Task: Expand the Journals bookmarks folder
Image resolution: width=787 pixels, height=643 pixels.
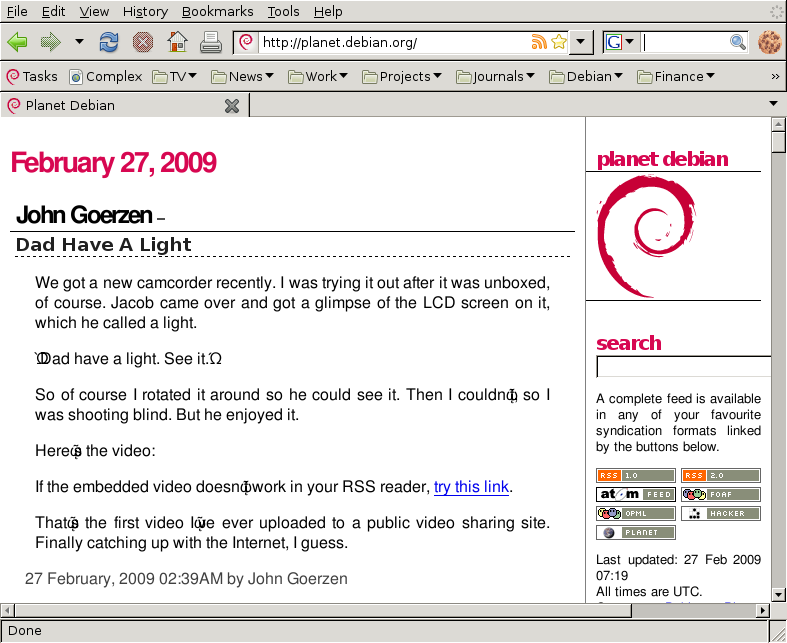Action: click(495, 76)
